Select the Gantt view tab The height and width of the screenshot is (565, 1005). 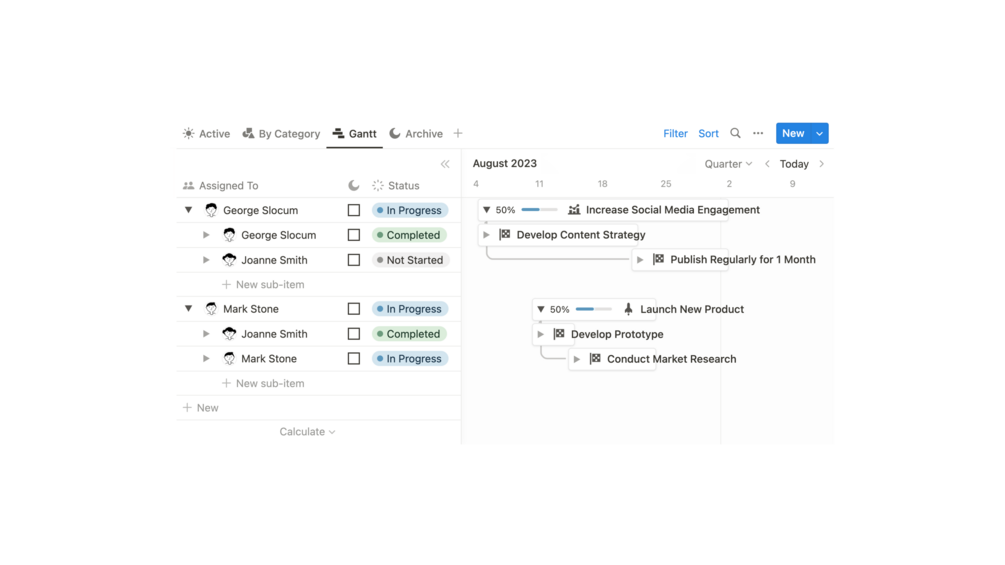[354, 133]
